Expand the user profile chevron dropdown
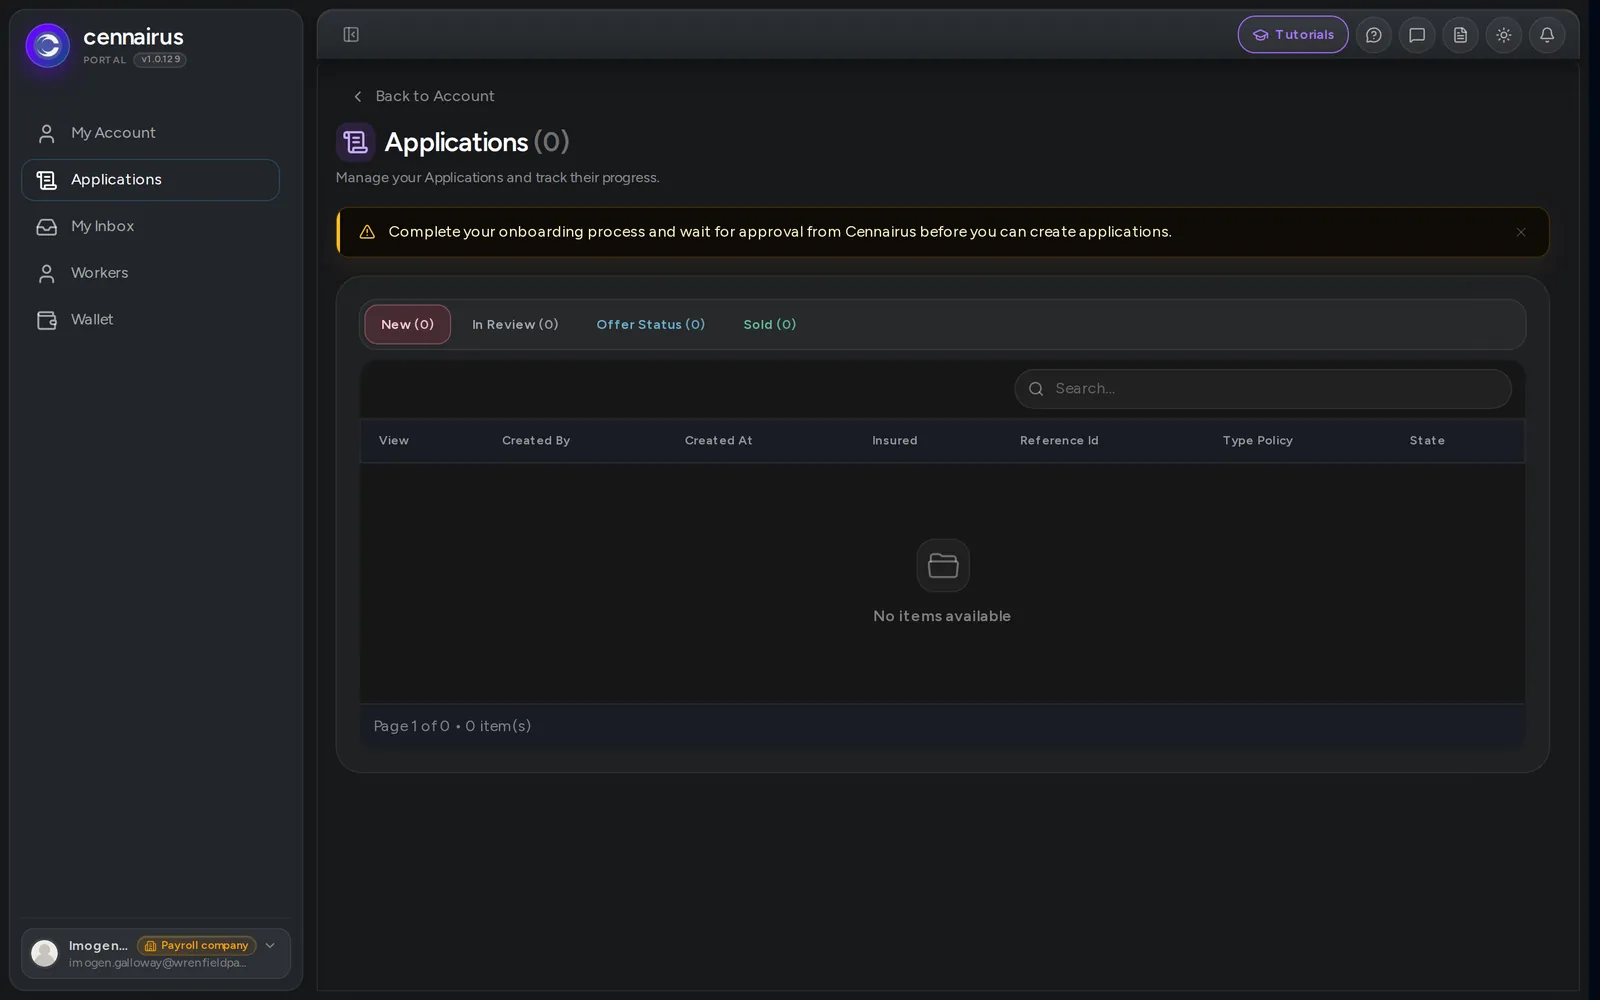The height and width of the screenshot is (1000, 1600). pyautogui.click(x=270, y=946)
